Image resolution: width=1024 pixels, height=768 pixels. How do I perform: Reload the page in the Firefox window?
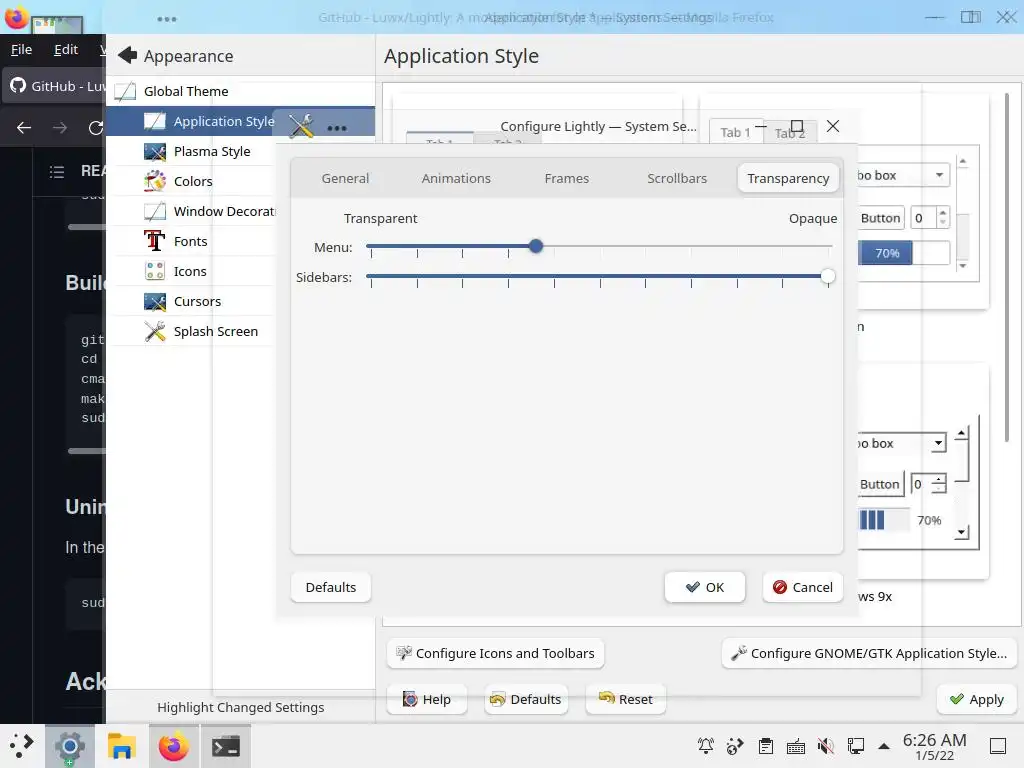(x=96, y=128)
